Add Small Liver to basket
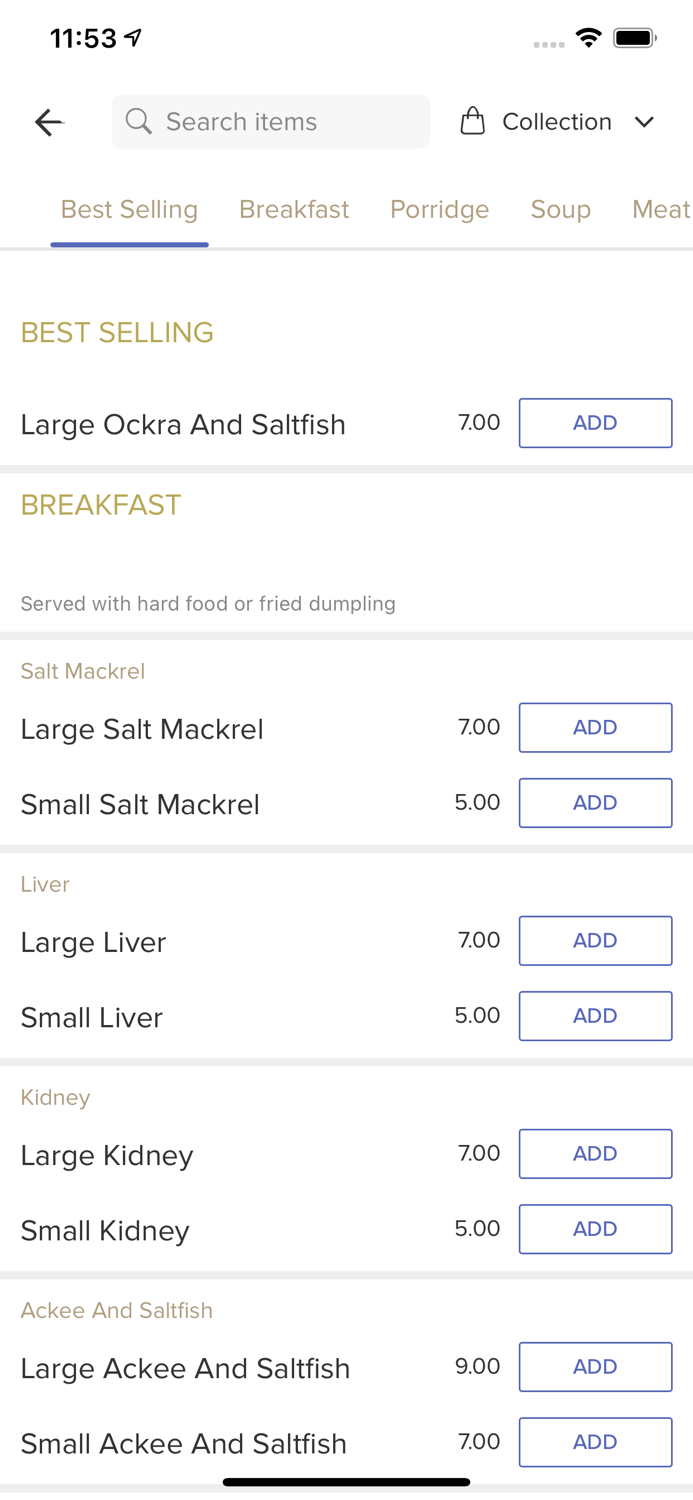 tap(595, 1016)
